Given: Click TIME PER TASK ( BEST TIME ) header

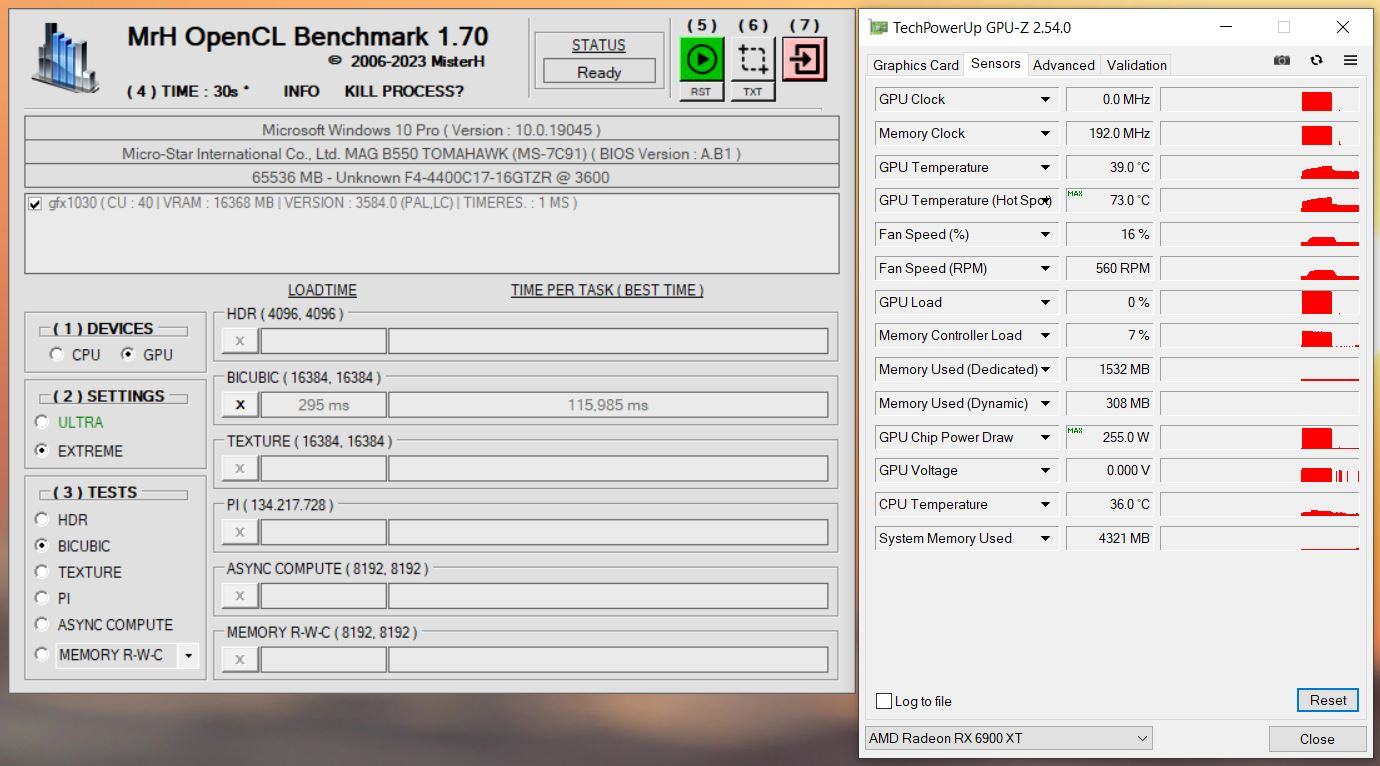Looking at the screenshot, I should click(607, 290).
